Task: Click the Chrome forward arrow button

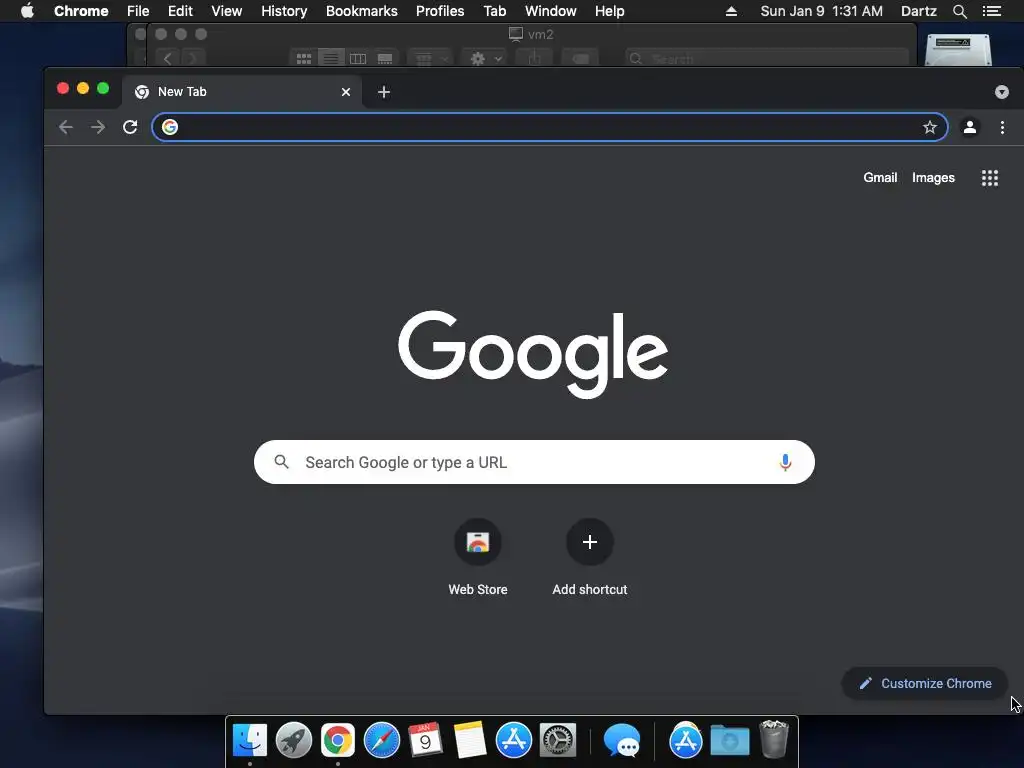Action: tap(98, 127)
